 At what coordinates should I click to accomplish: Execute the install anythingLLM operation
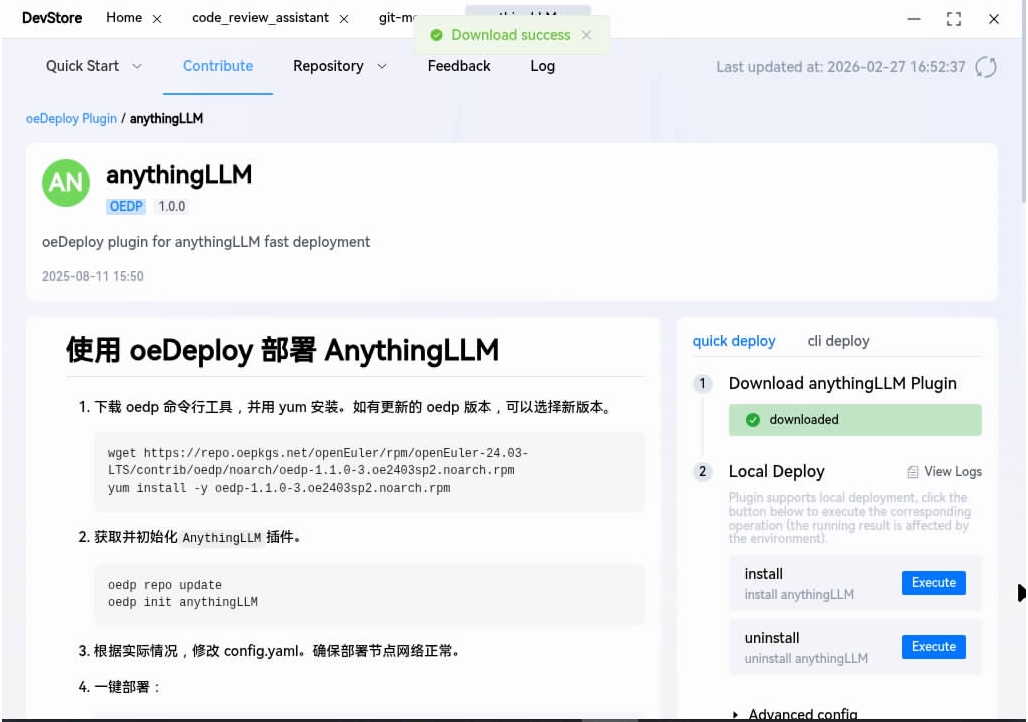pos(933,583)
